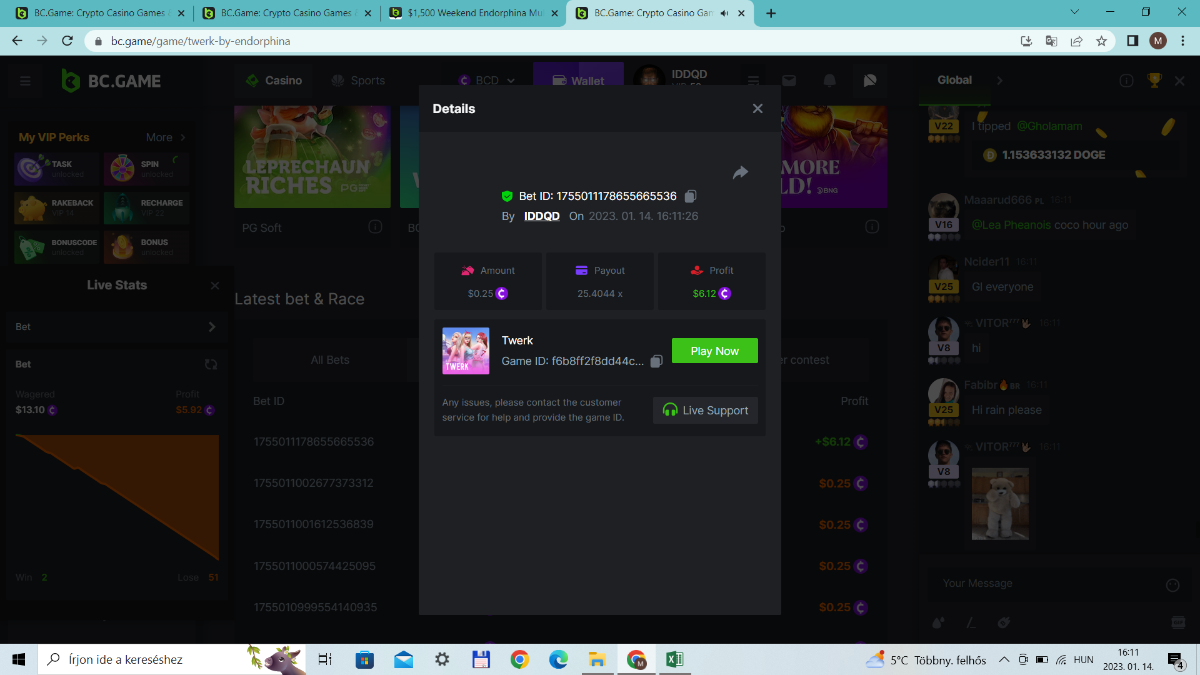The height and width of the screenshot is (675, 1200).
Task: Click the refresh icon in Live Stats
Action: coord(211,365)
